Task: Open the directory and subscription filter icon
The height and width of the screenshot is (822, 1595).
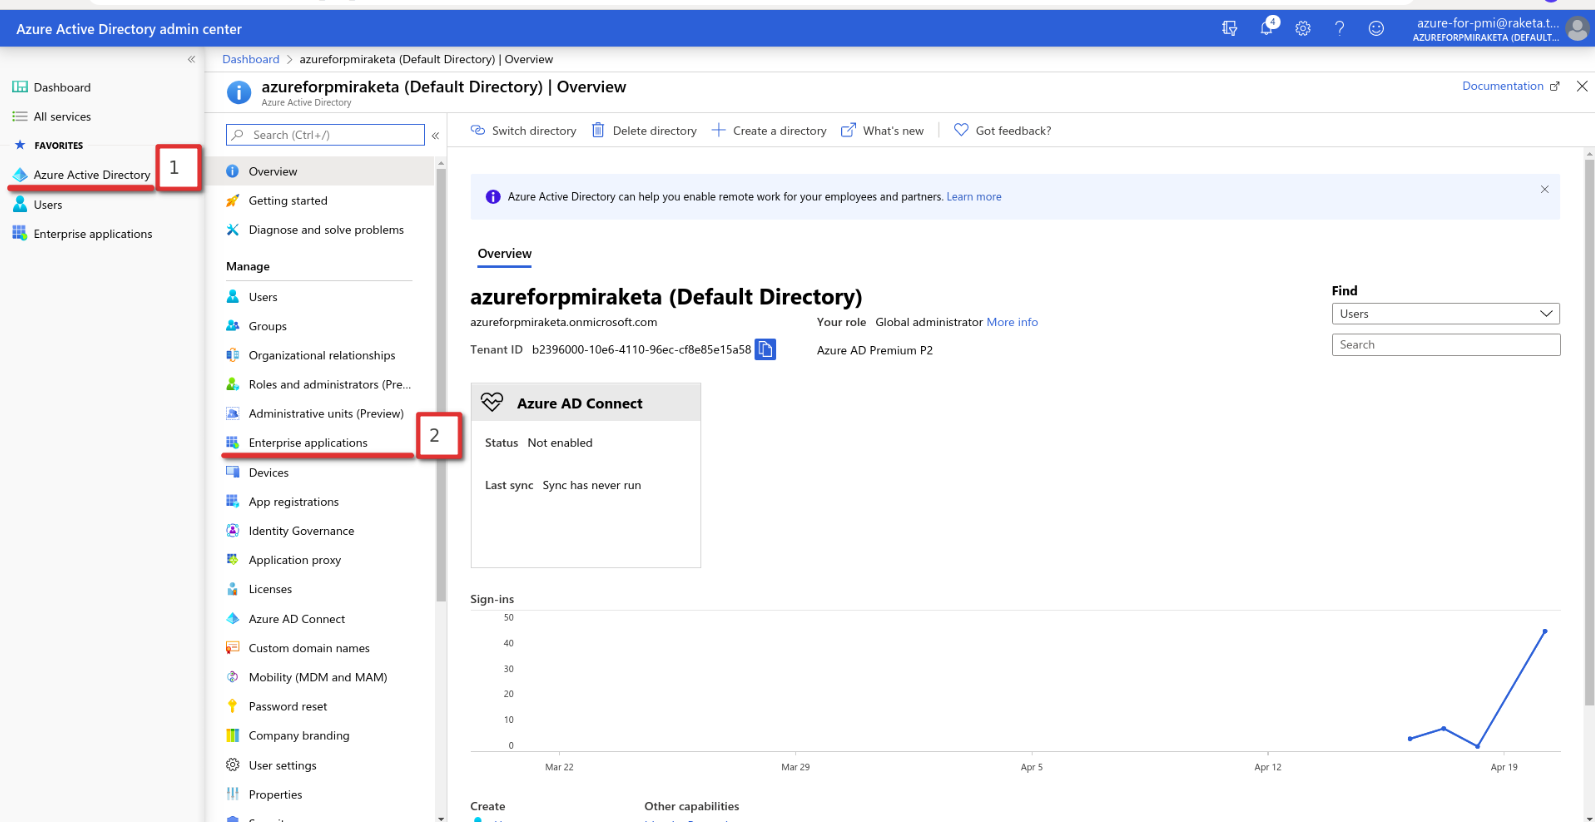Action: tap(1230, 29)
